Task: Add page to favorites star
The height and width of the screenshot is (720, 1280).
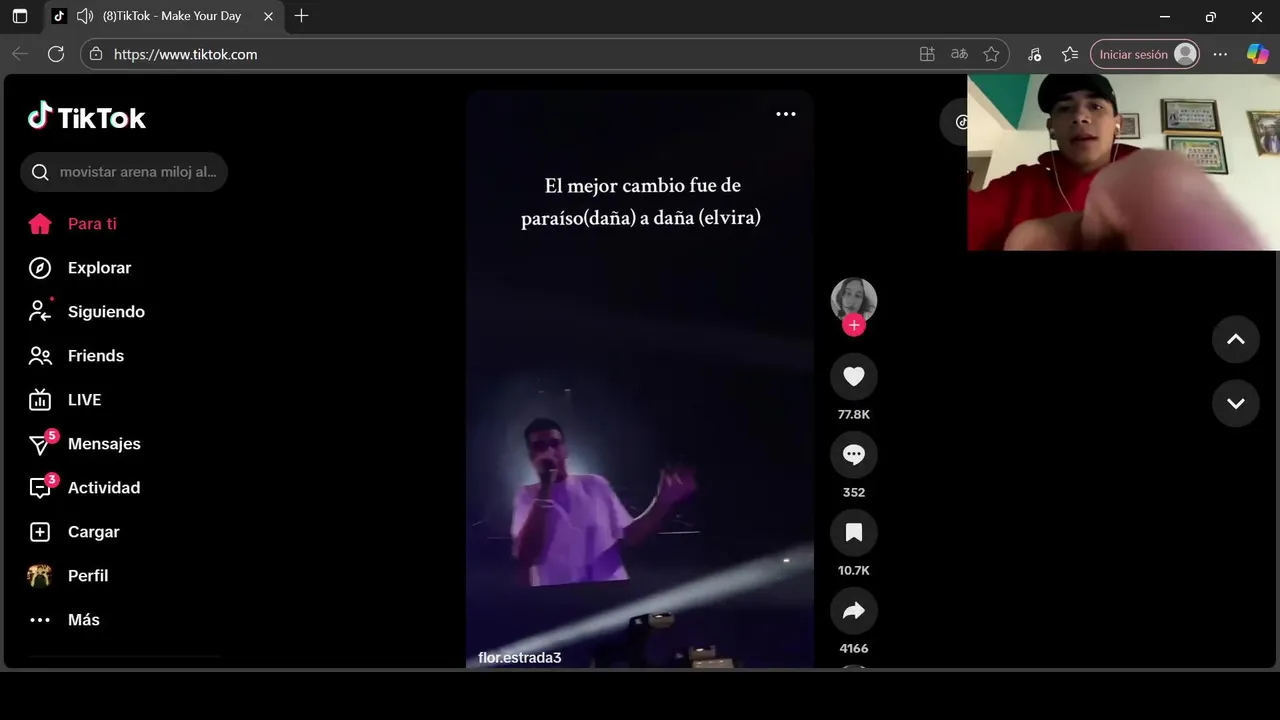Action: point(991,54)
